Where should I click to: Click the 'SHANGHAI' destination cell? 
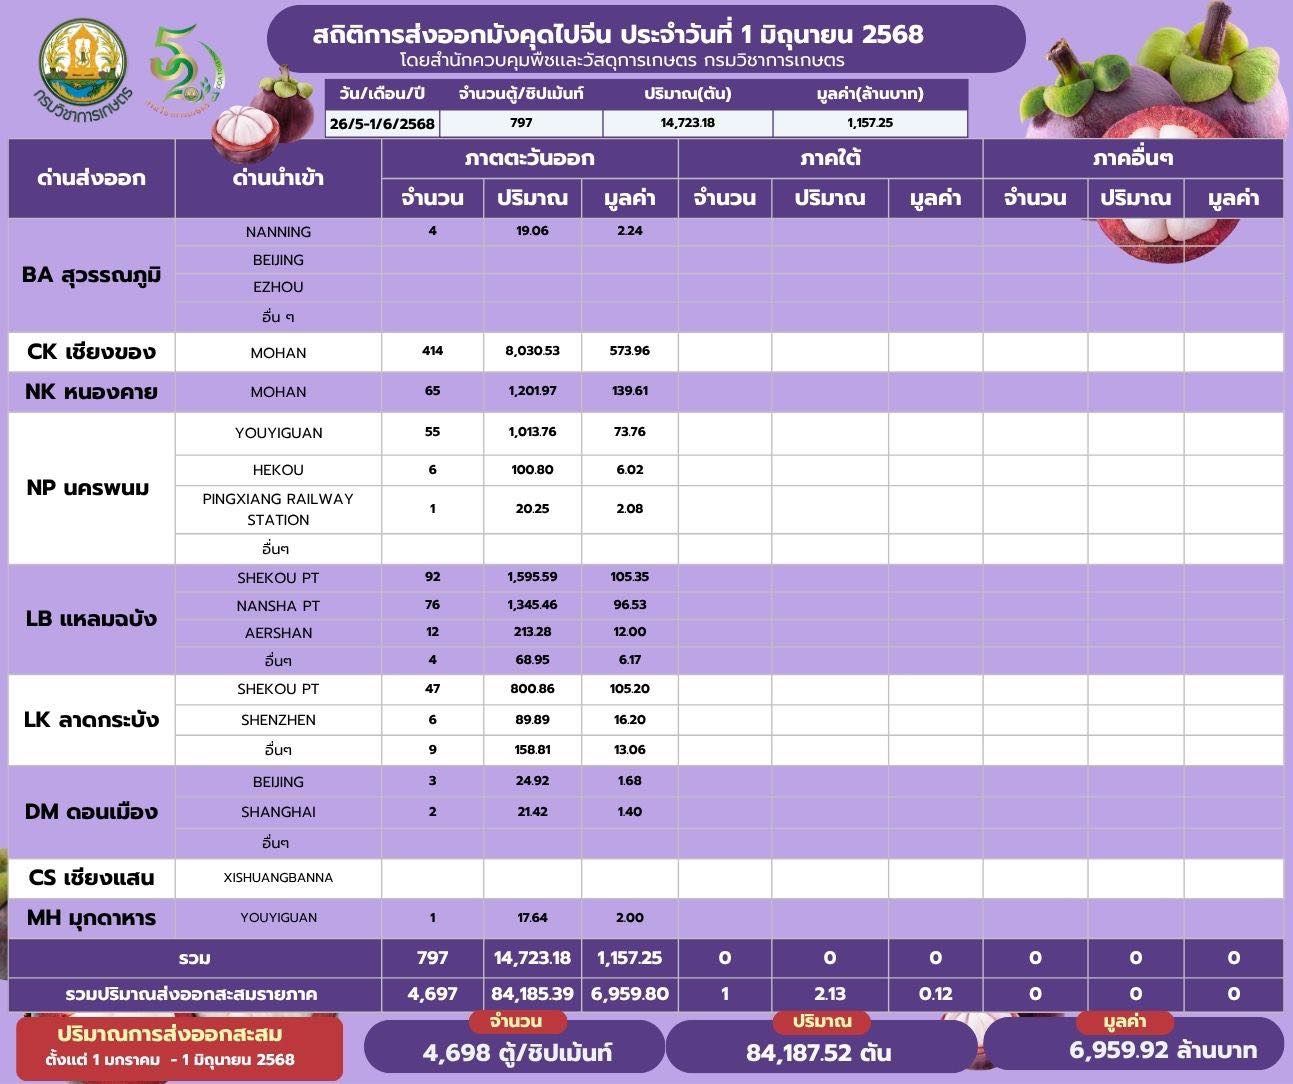pos(278,812)
